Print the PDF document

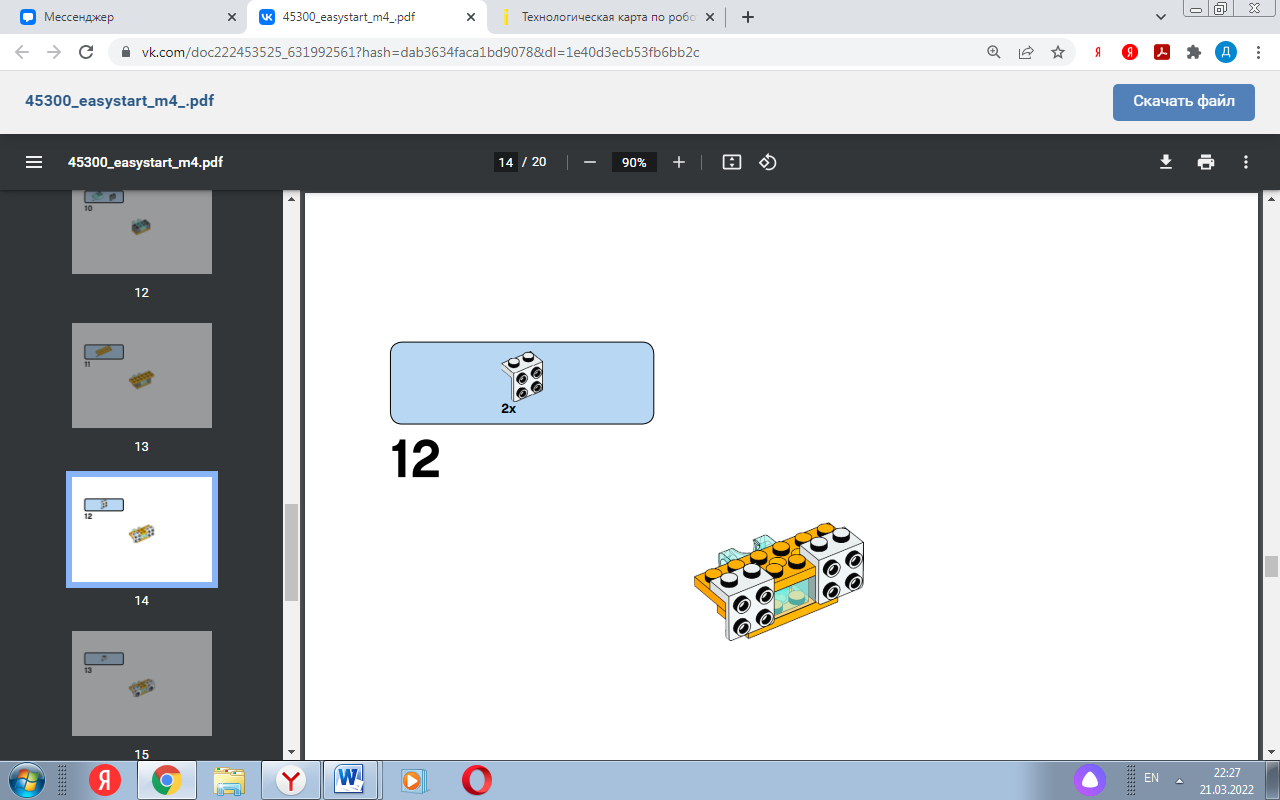[x=1206, y=162]
